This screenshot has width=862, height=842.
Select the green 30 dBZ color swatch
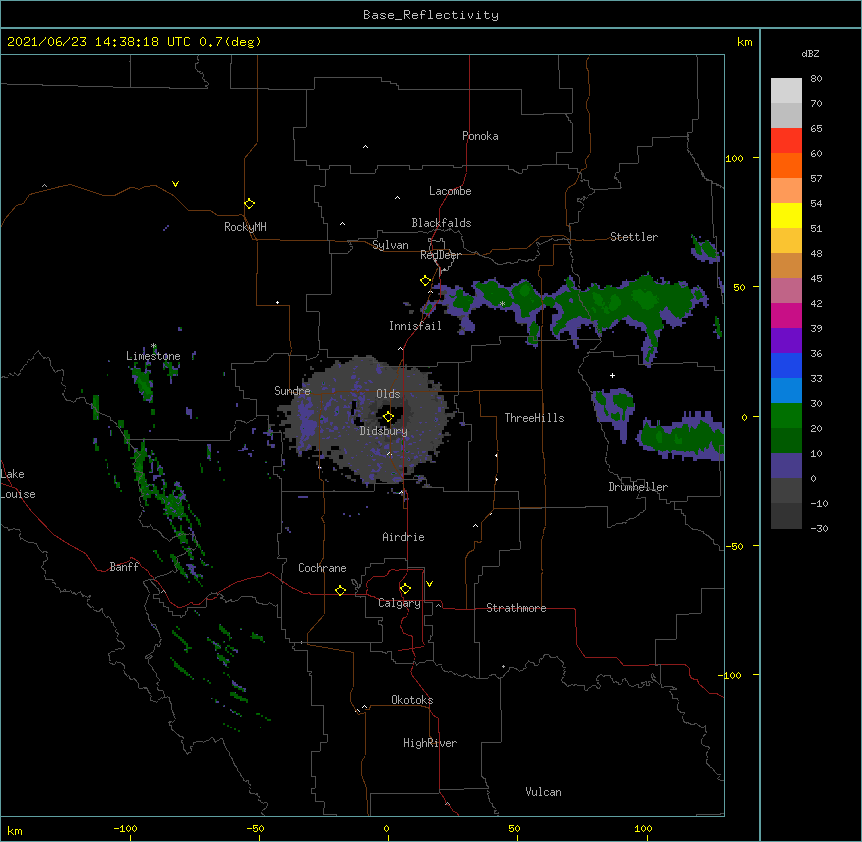click(786, 416)
